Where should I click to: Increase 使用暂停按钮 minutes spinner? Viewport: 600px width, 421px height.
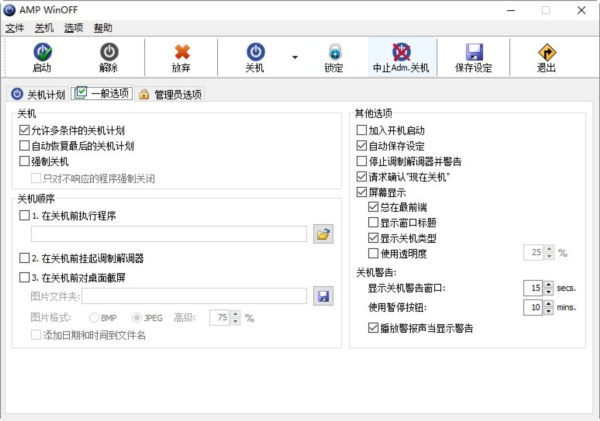[x=549, y=304]
